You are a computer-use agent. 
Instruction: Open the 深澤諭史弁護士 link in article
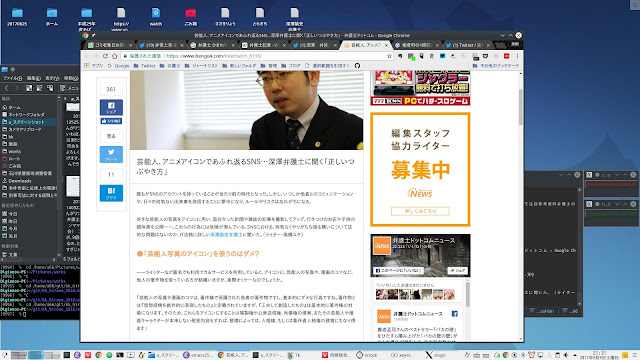coord(226,235)
